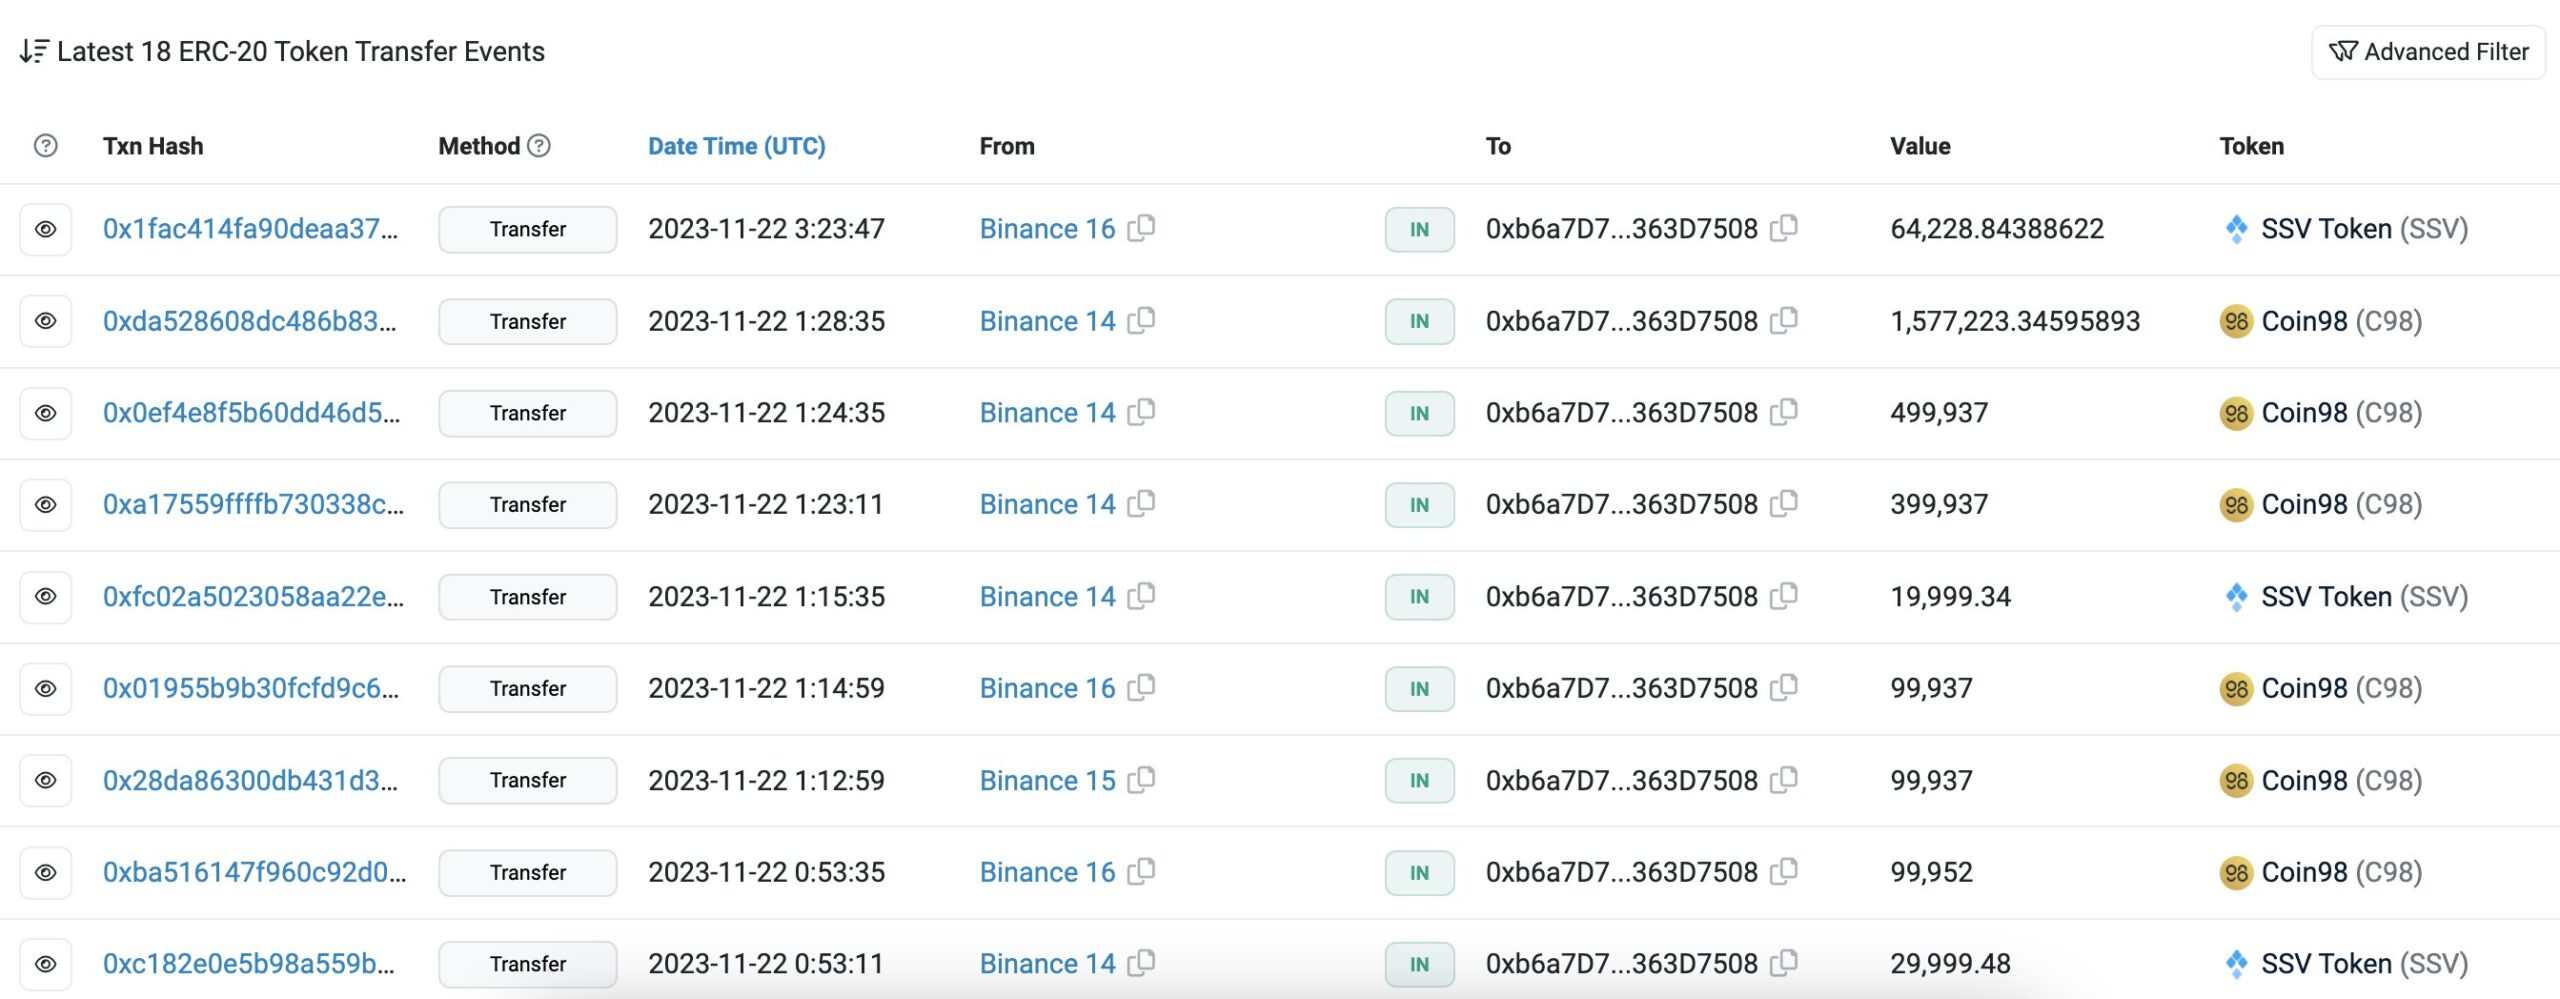The height and width of the screenshot is (999, 2560).
Task: Copy Binance 16 address in 0:53:35 row
Action: pos(1141,871)
